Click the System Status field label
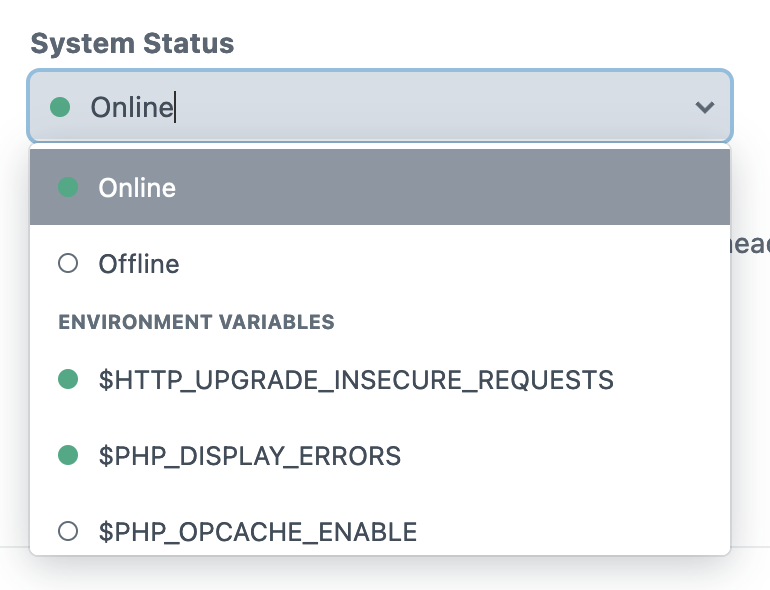This screenshot has height=590, width=770. pos(132,44)
